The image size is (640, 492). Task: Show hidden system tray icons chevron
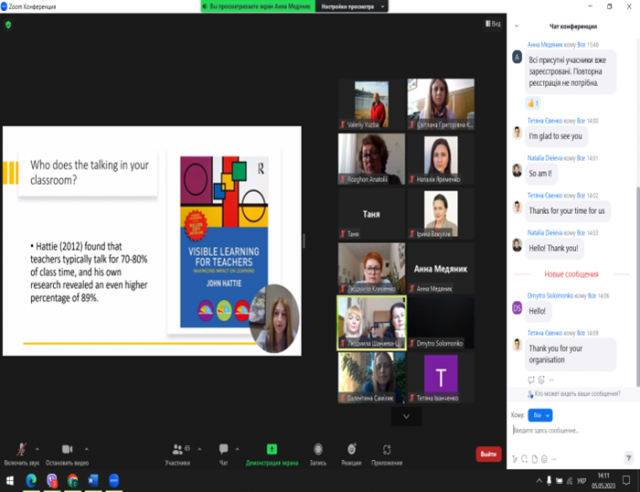pos(539,481)
